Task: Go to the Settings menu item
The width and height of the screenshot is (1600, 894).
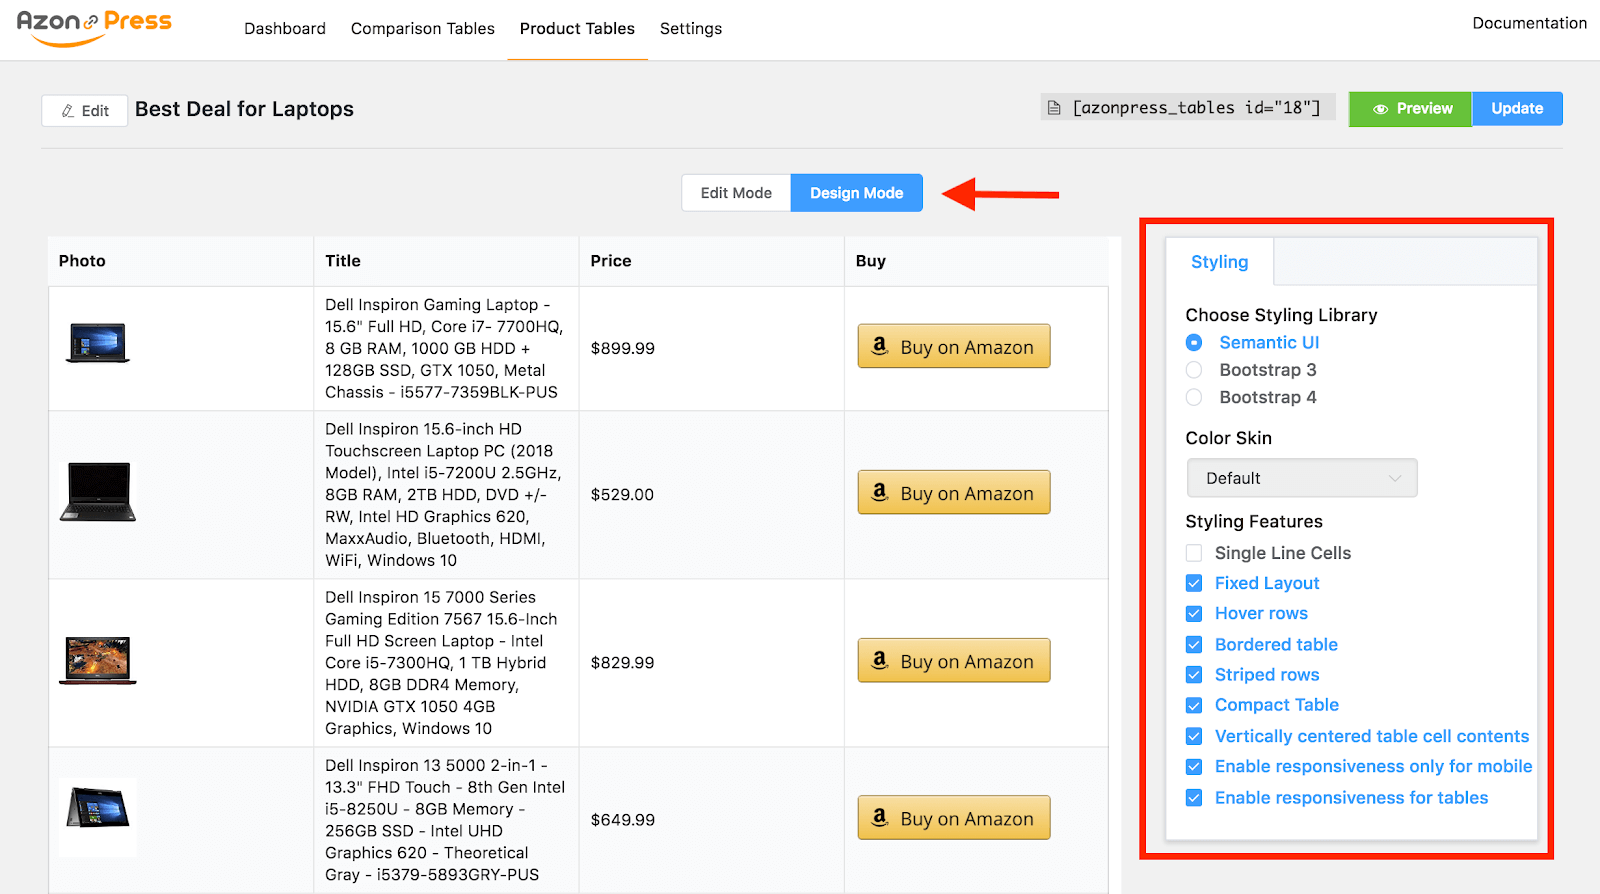Action: [690, 29]
